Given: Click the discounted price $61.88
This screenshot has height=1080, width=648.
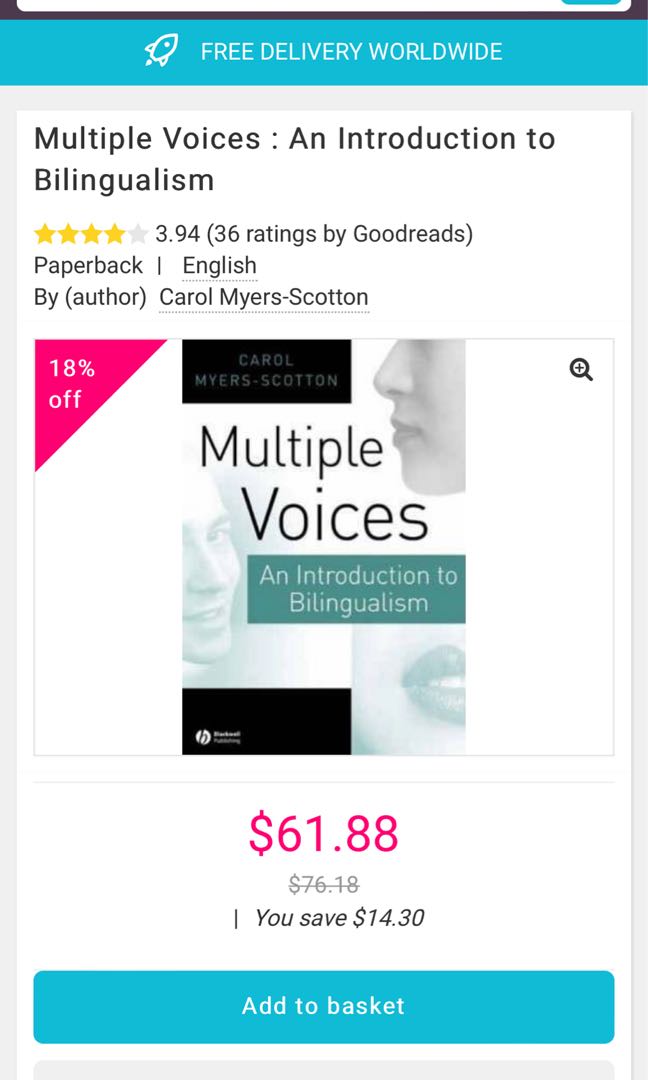Looking at the screenshot, I should 324,833.
